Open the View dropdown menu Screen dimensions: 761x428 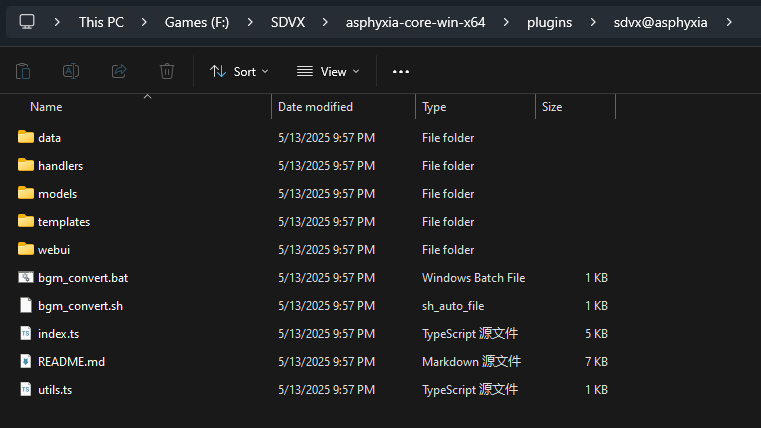(328, 71)
